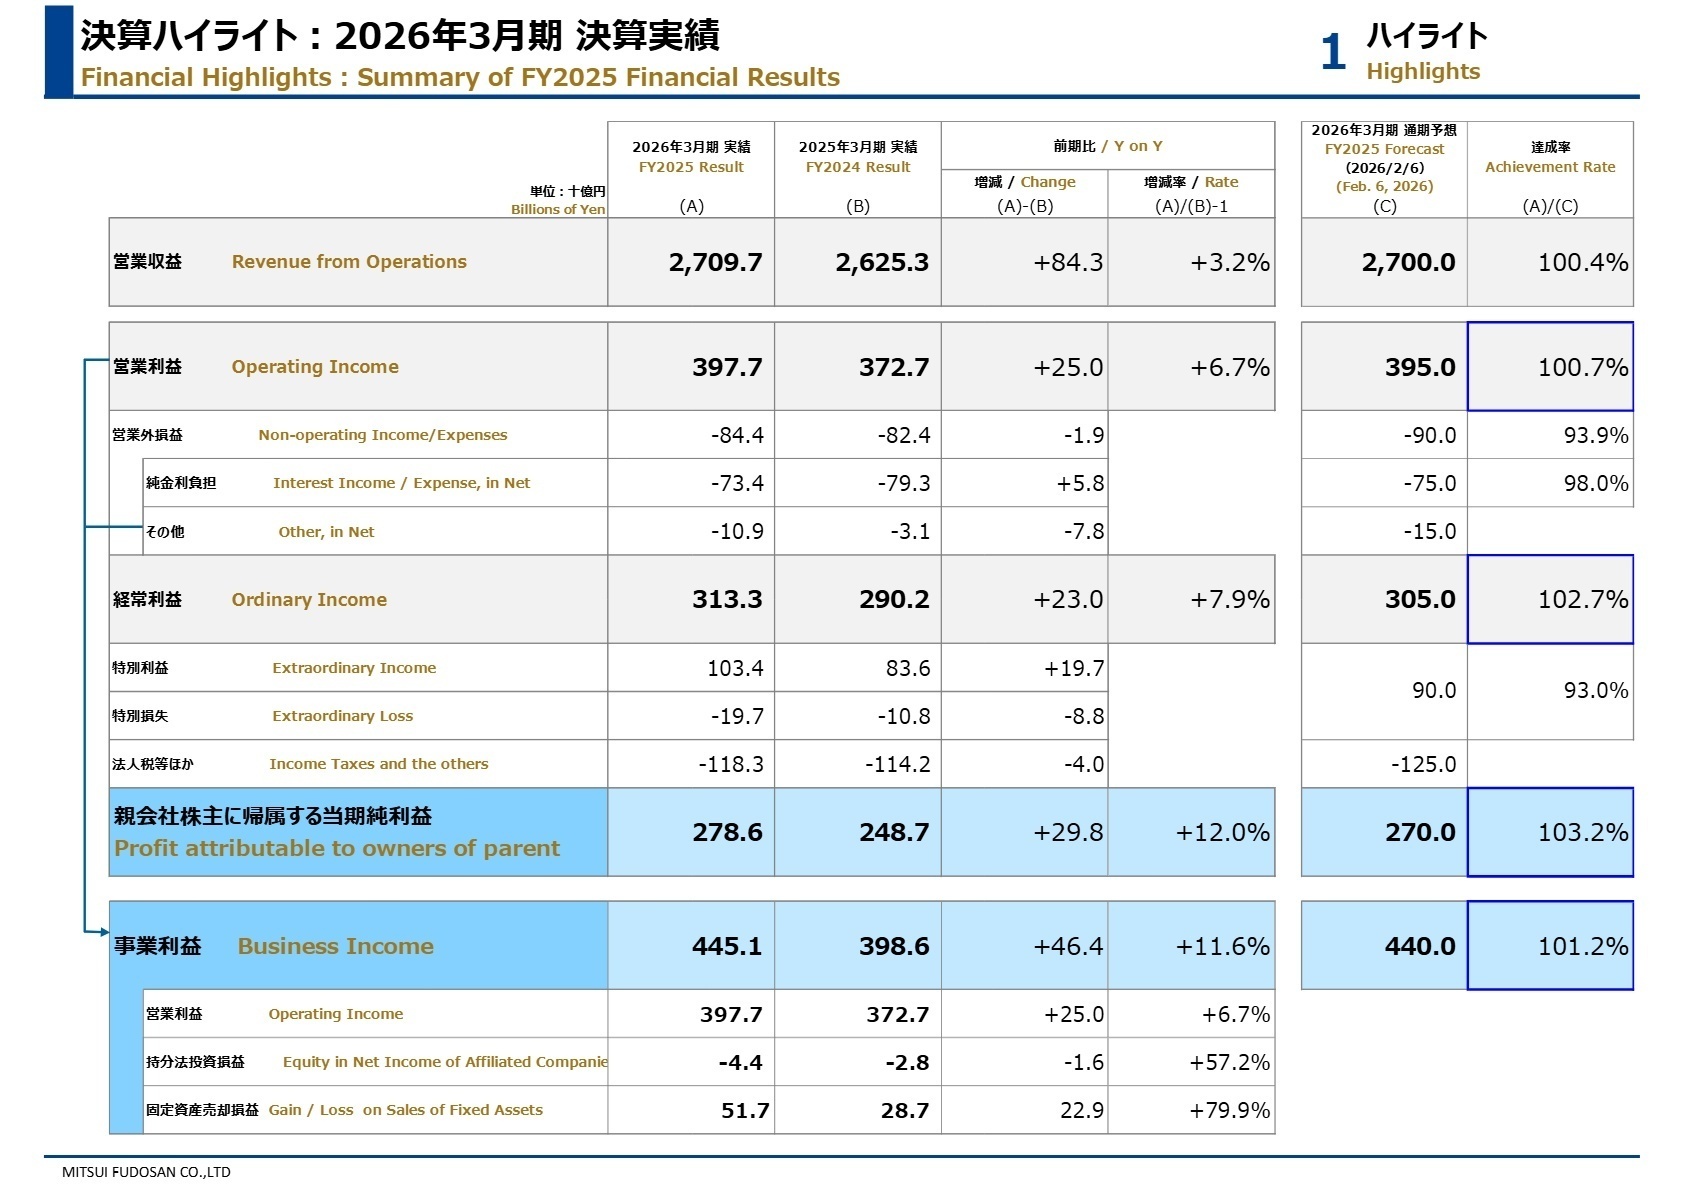Select 'Gain / Loss on Sales of Fixed Assets' label

pos(406,1110)
